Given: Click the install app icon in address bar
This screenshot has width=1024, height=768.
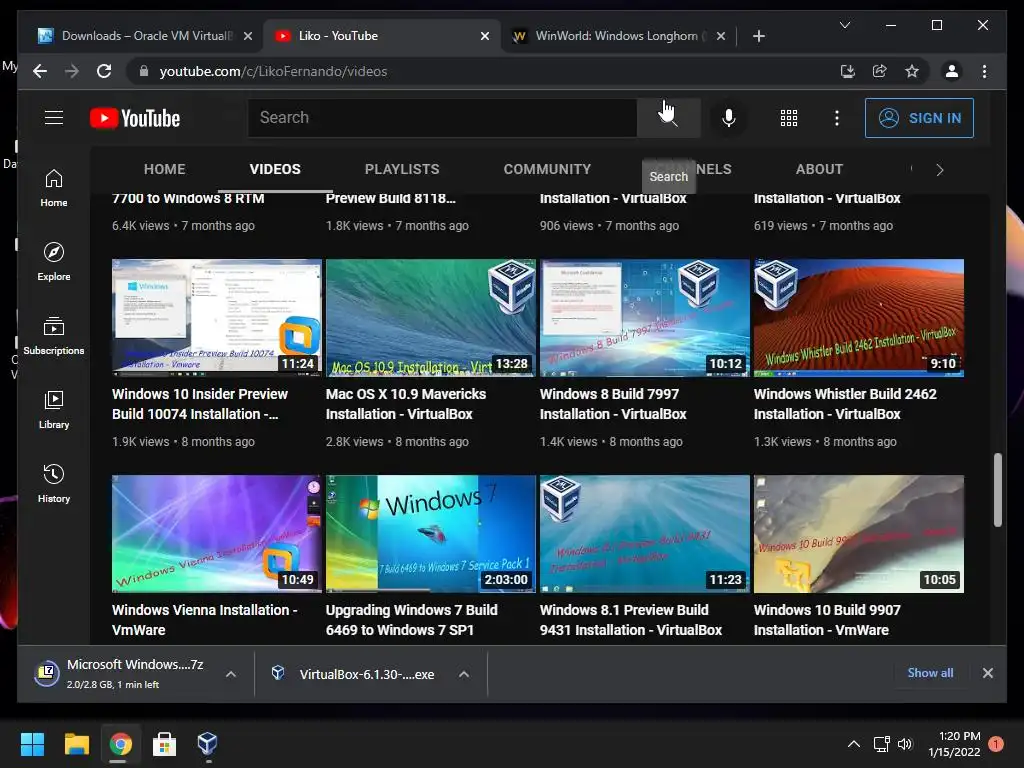Looking at the screenshot, I should [848, 71].
